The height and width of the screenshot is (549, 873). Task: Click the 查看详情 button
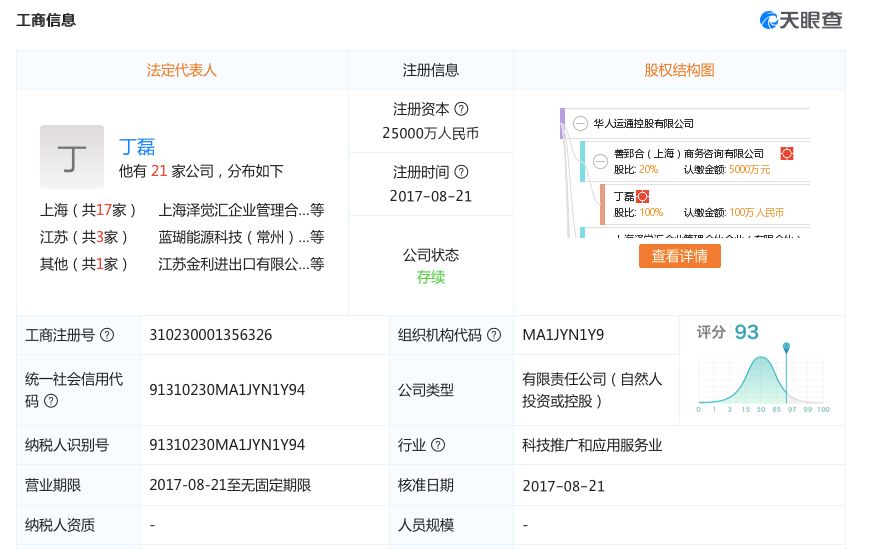(679, 256)
